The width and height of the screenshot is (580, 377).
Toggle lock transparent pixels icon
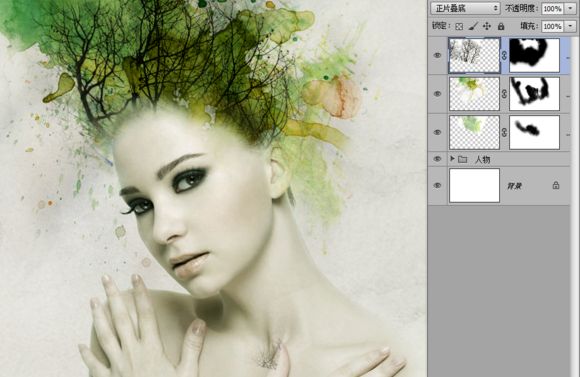coord(459,26)
